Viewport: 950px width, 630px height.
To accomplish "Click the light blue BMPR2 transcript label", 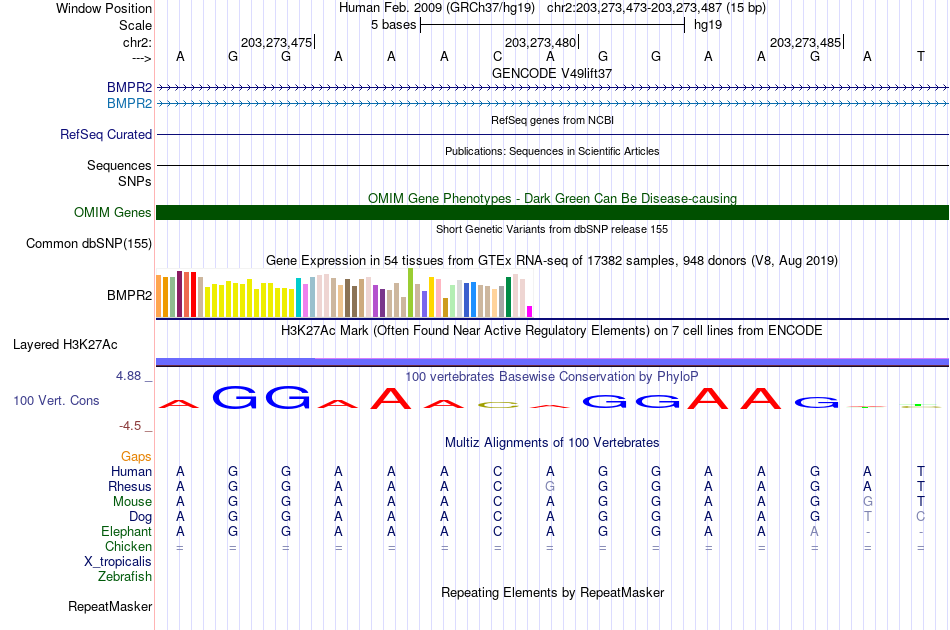I will [x=129, y=104].
